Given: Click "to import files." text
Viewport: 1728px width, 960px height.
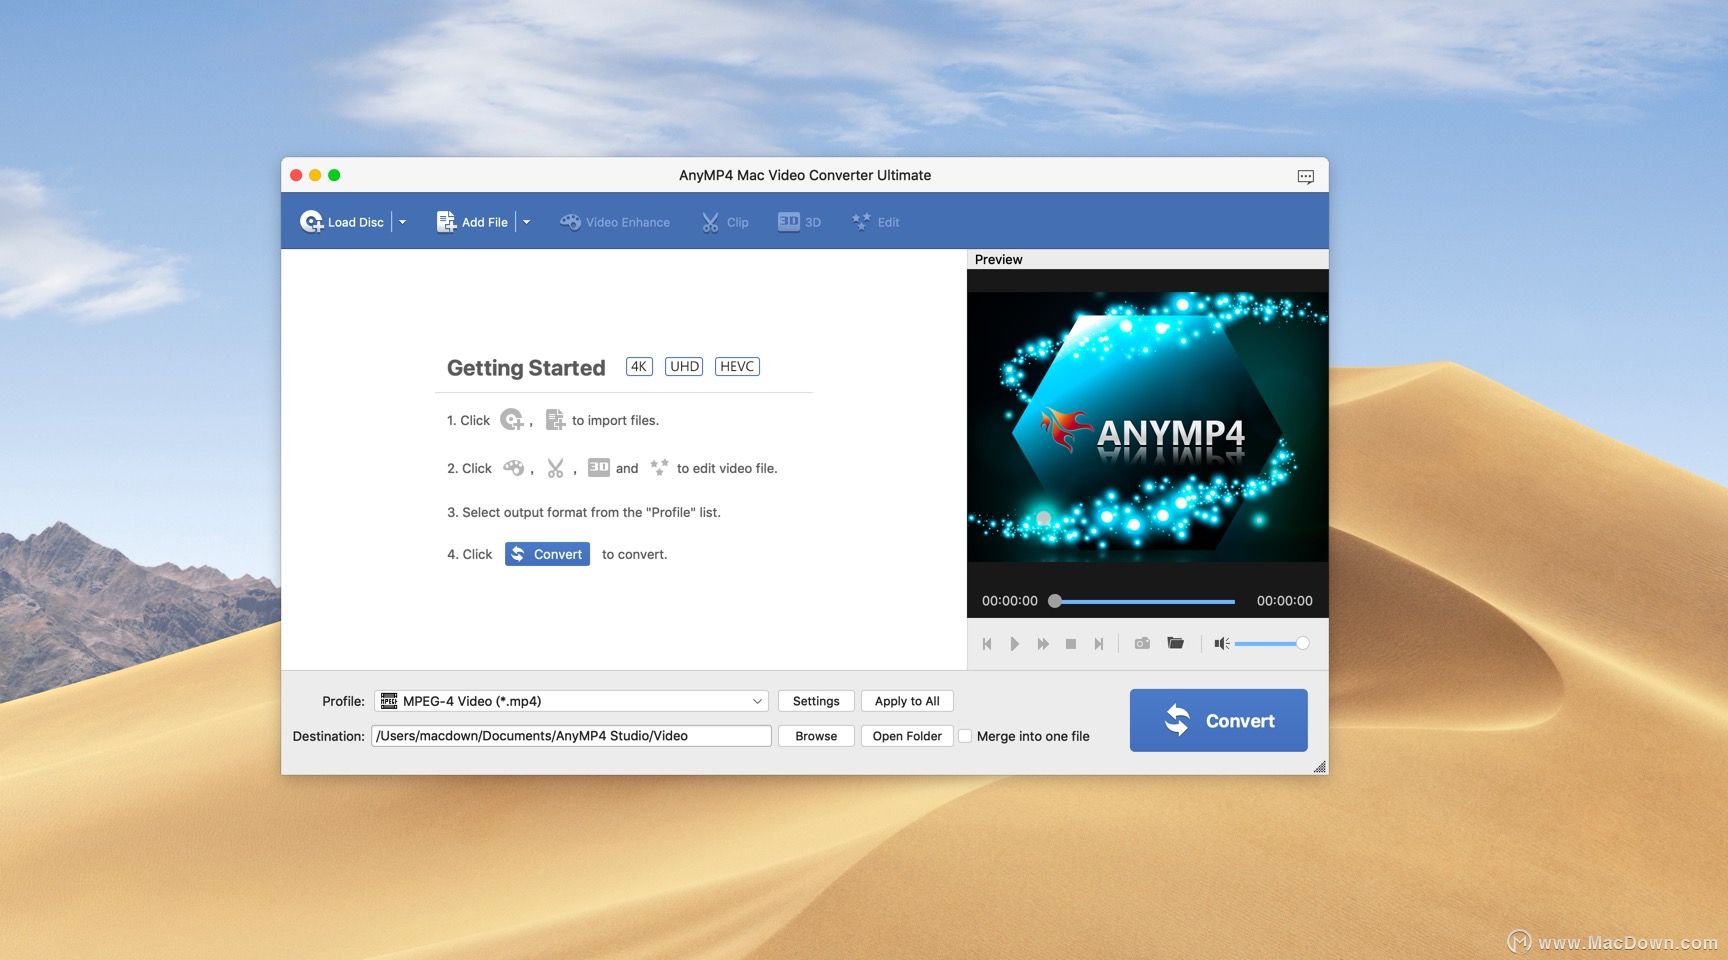Looking at the screenshot, I should coord(615,420).
